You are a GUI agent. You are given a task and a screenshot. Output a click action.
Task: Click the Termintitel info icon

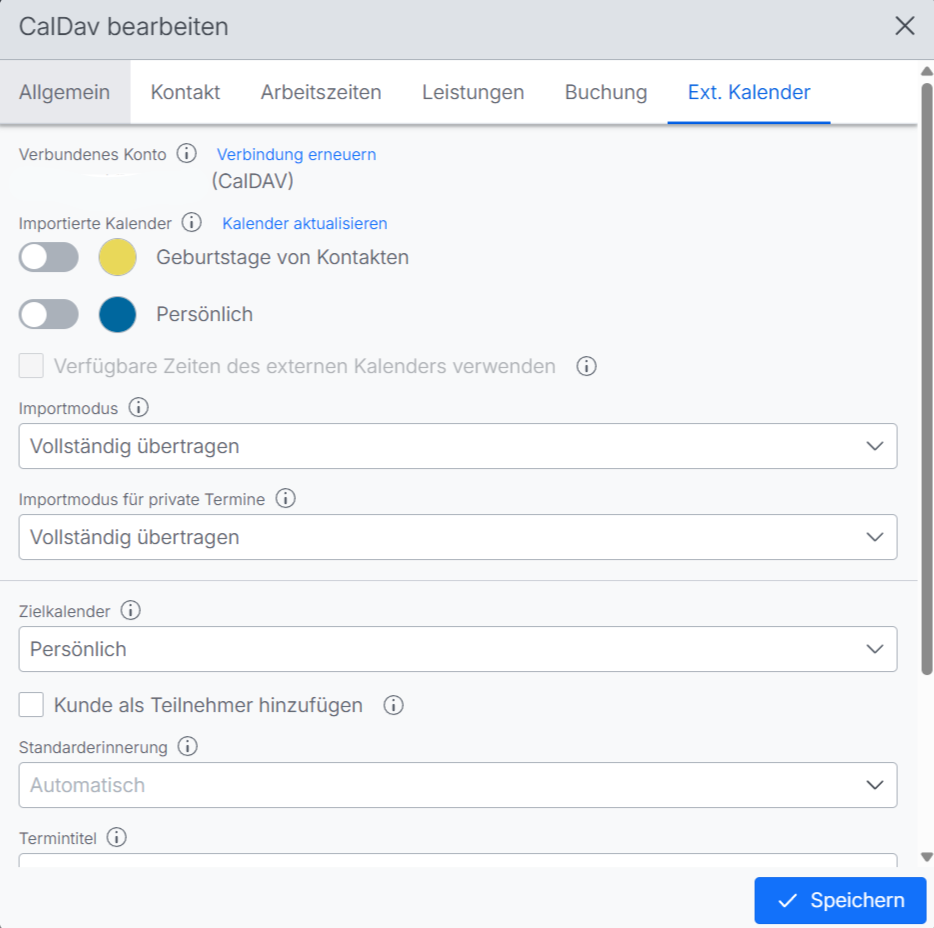(117, 837)
